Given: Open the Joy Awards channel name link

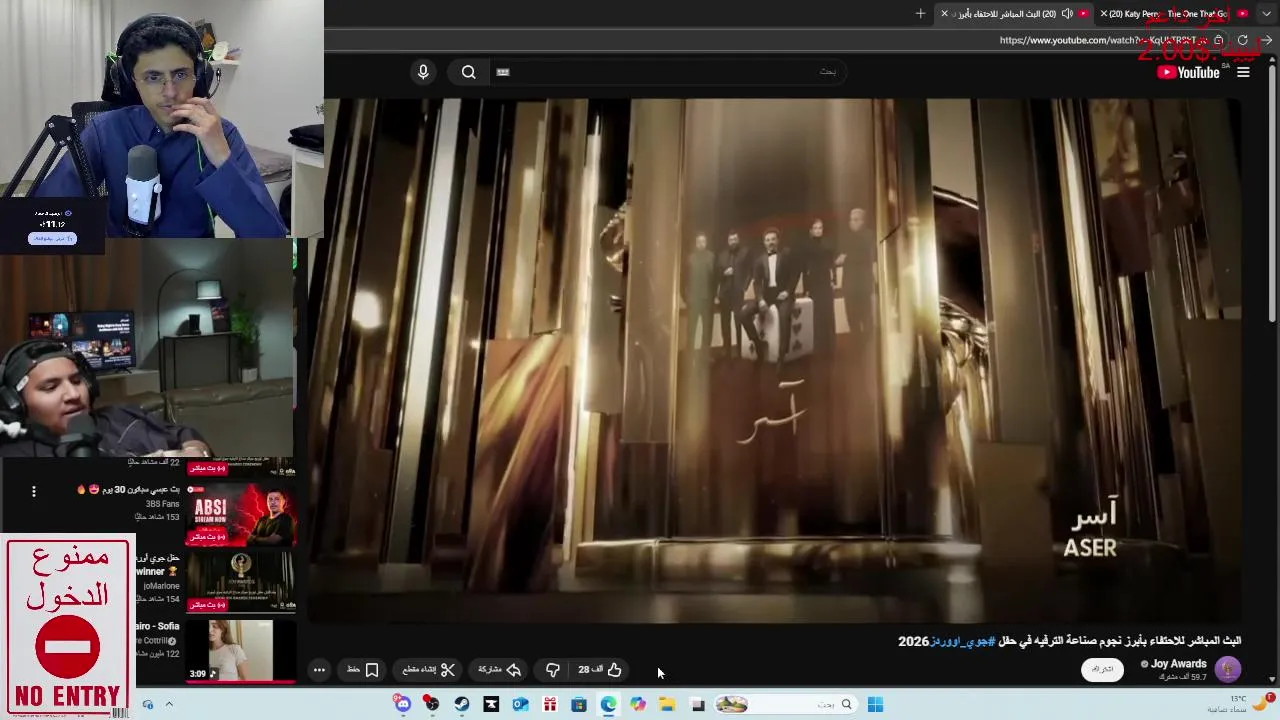Looking at the screenshot, I should [x=1179, y=664].
